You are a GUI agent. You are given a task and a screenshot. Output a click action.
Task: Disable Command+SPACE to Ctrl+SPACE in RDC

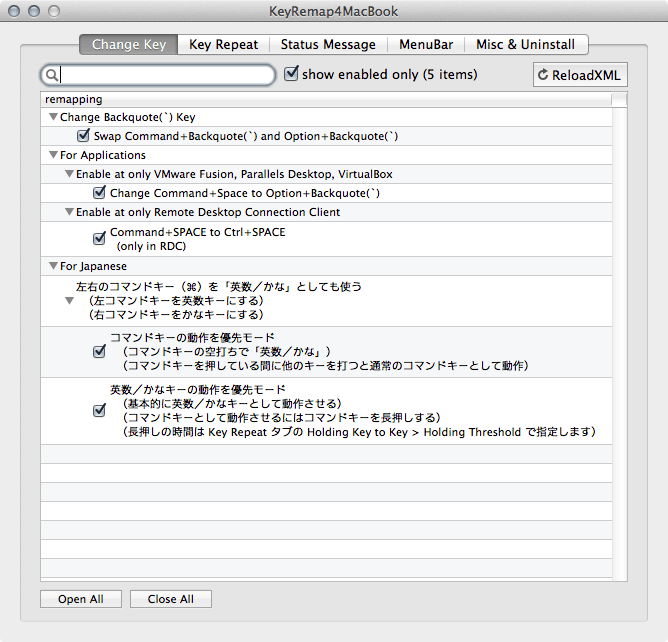tap(99, 238)
